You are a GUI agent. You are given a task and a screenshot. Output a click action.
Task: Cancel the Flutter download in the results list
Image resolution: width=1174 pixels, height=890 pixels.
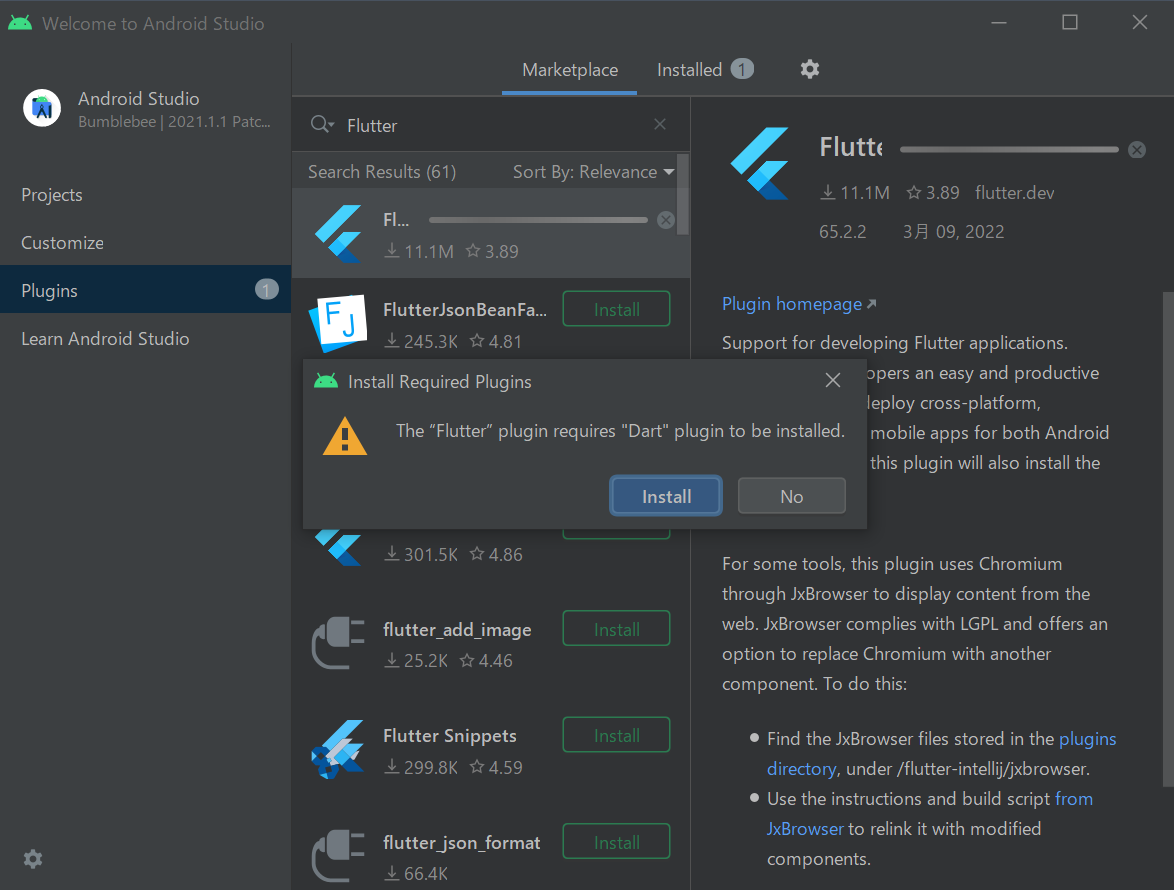[666, 220]
